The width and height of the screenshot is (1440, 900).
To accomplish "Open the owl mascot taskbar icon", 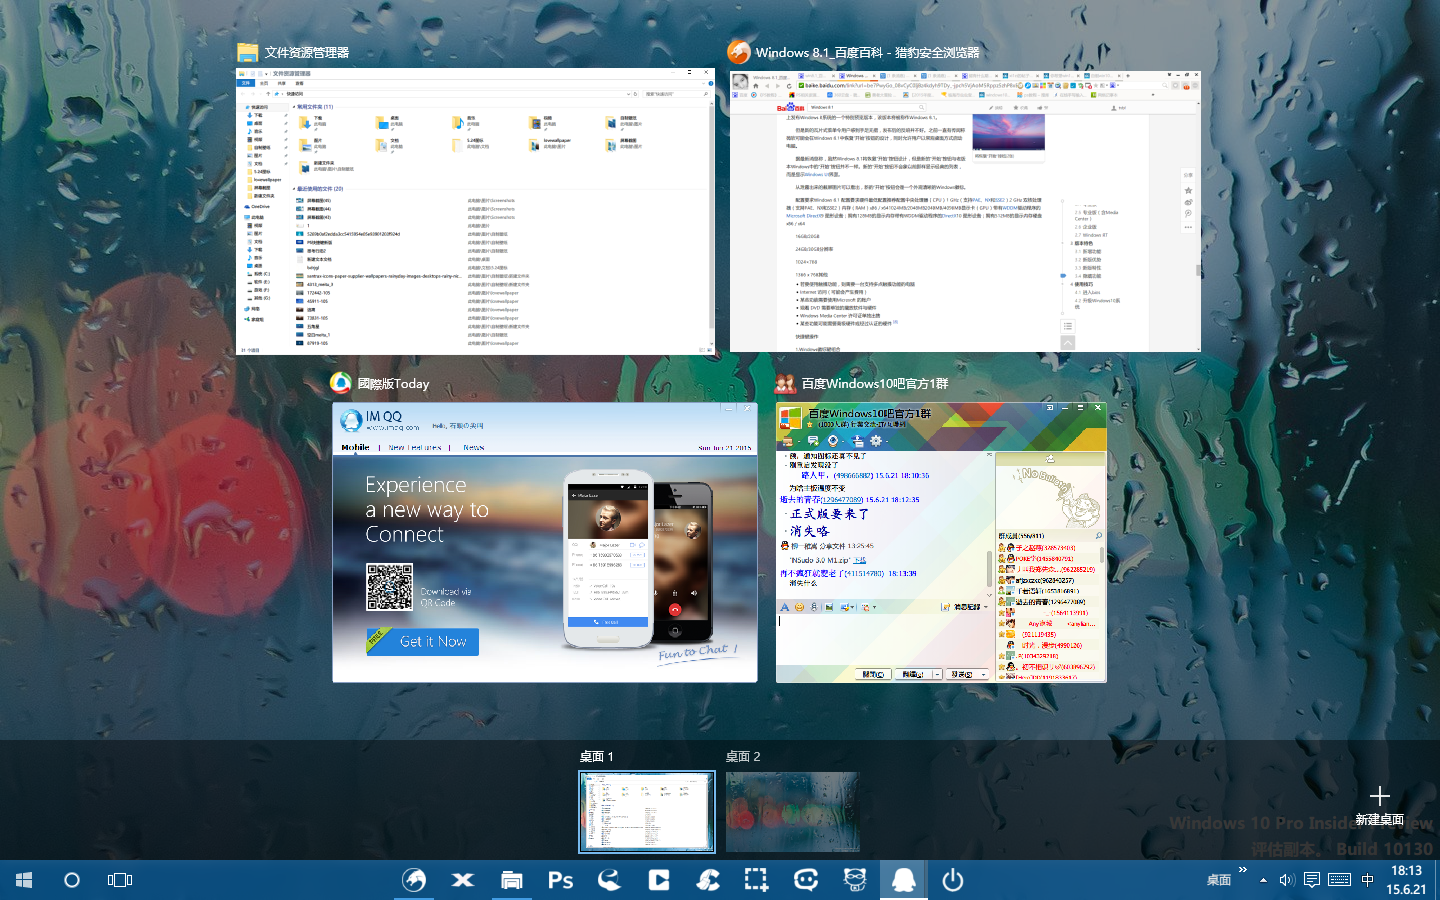I will (854, 880).
